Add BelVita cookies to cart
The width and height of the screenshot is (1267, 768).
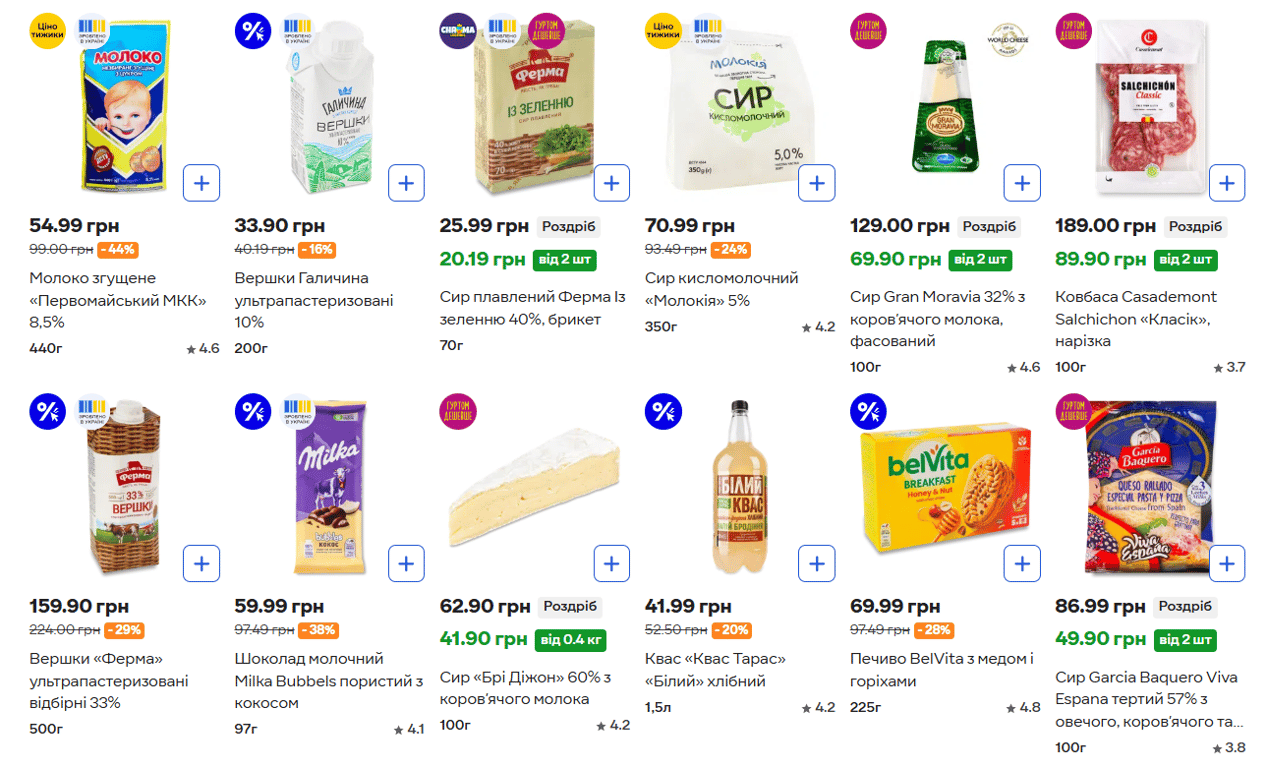pyautogui.click(x=1021, y=563)
